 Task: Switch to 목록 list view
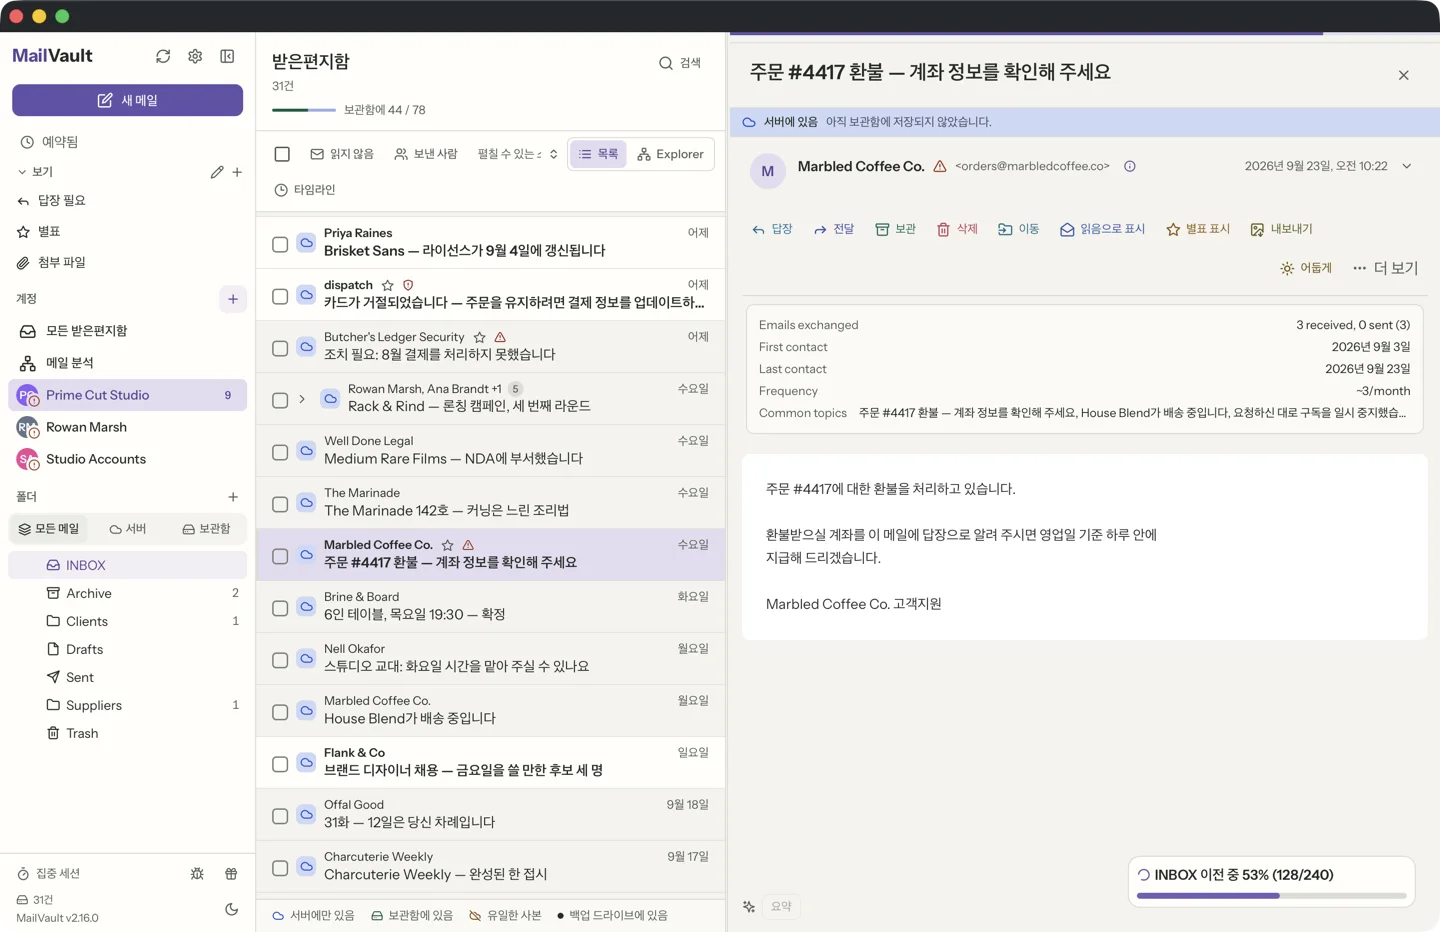(x=598, y=154)
